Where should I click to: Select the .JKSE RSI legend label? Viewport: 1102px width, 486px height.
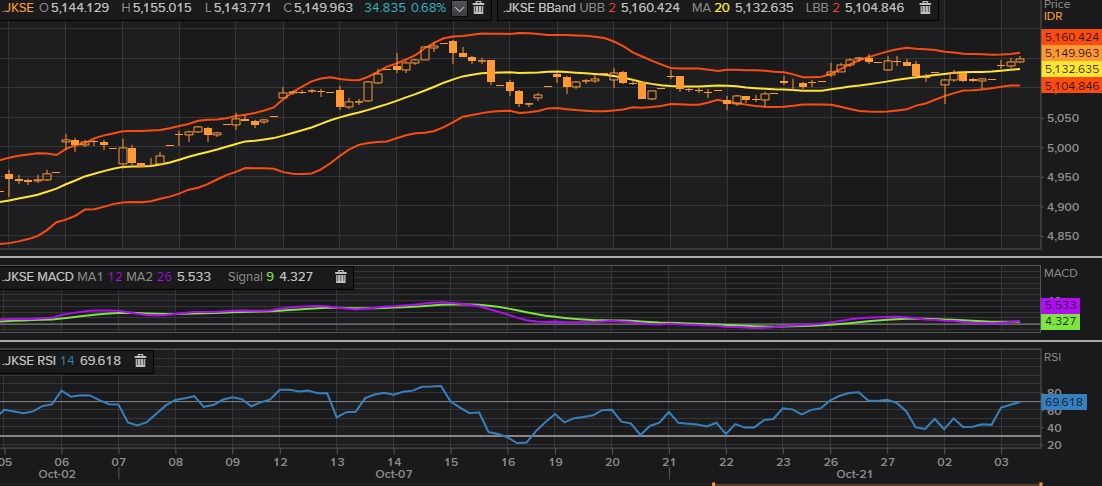29,361
